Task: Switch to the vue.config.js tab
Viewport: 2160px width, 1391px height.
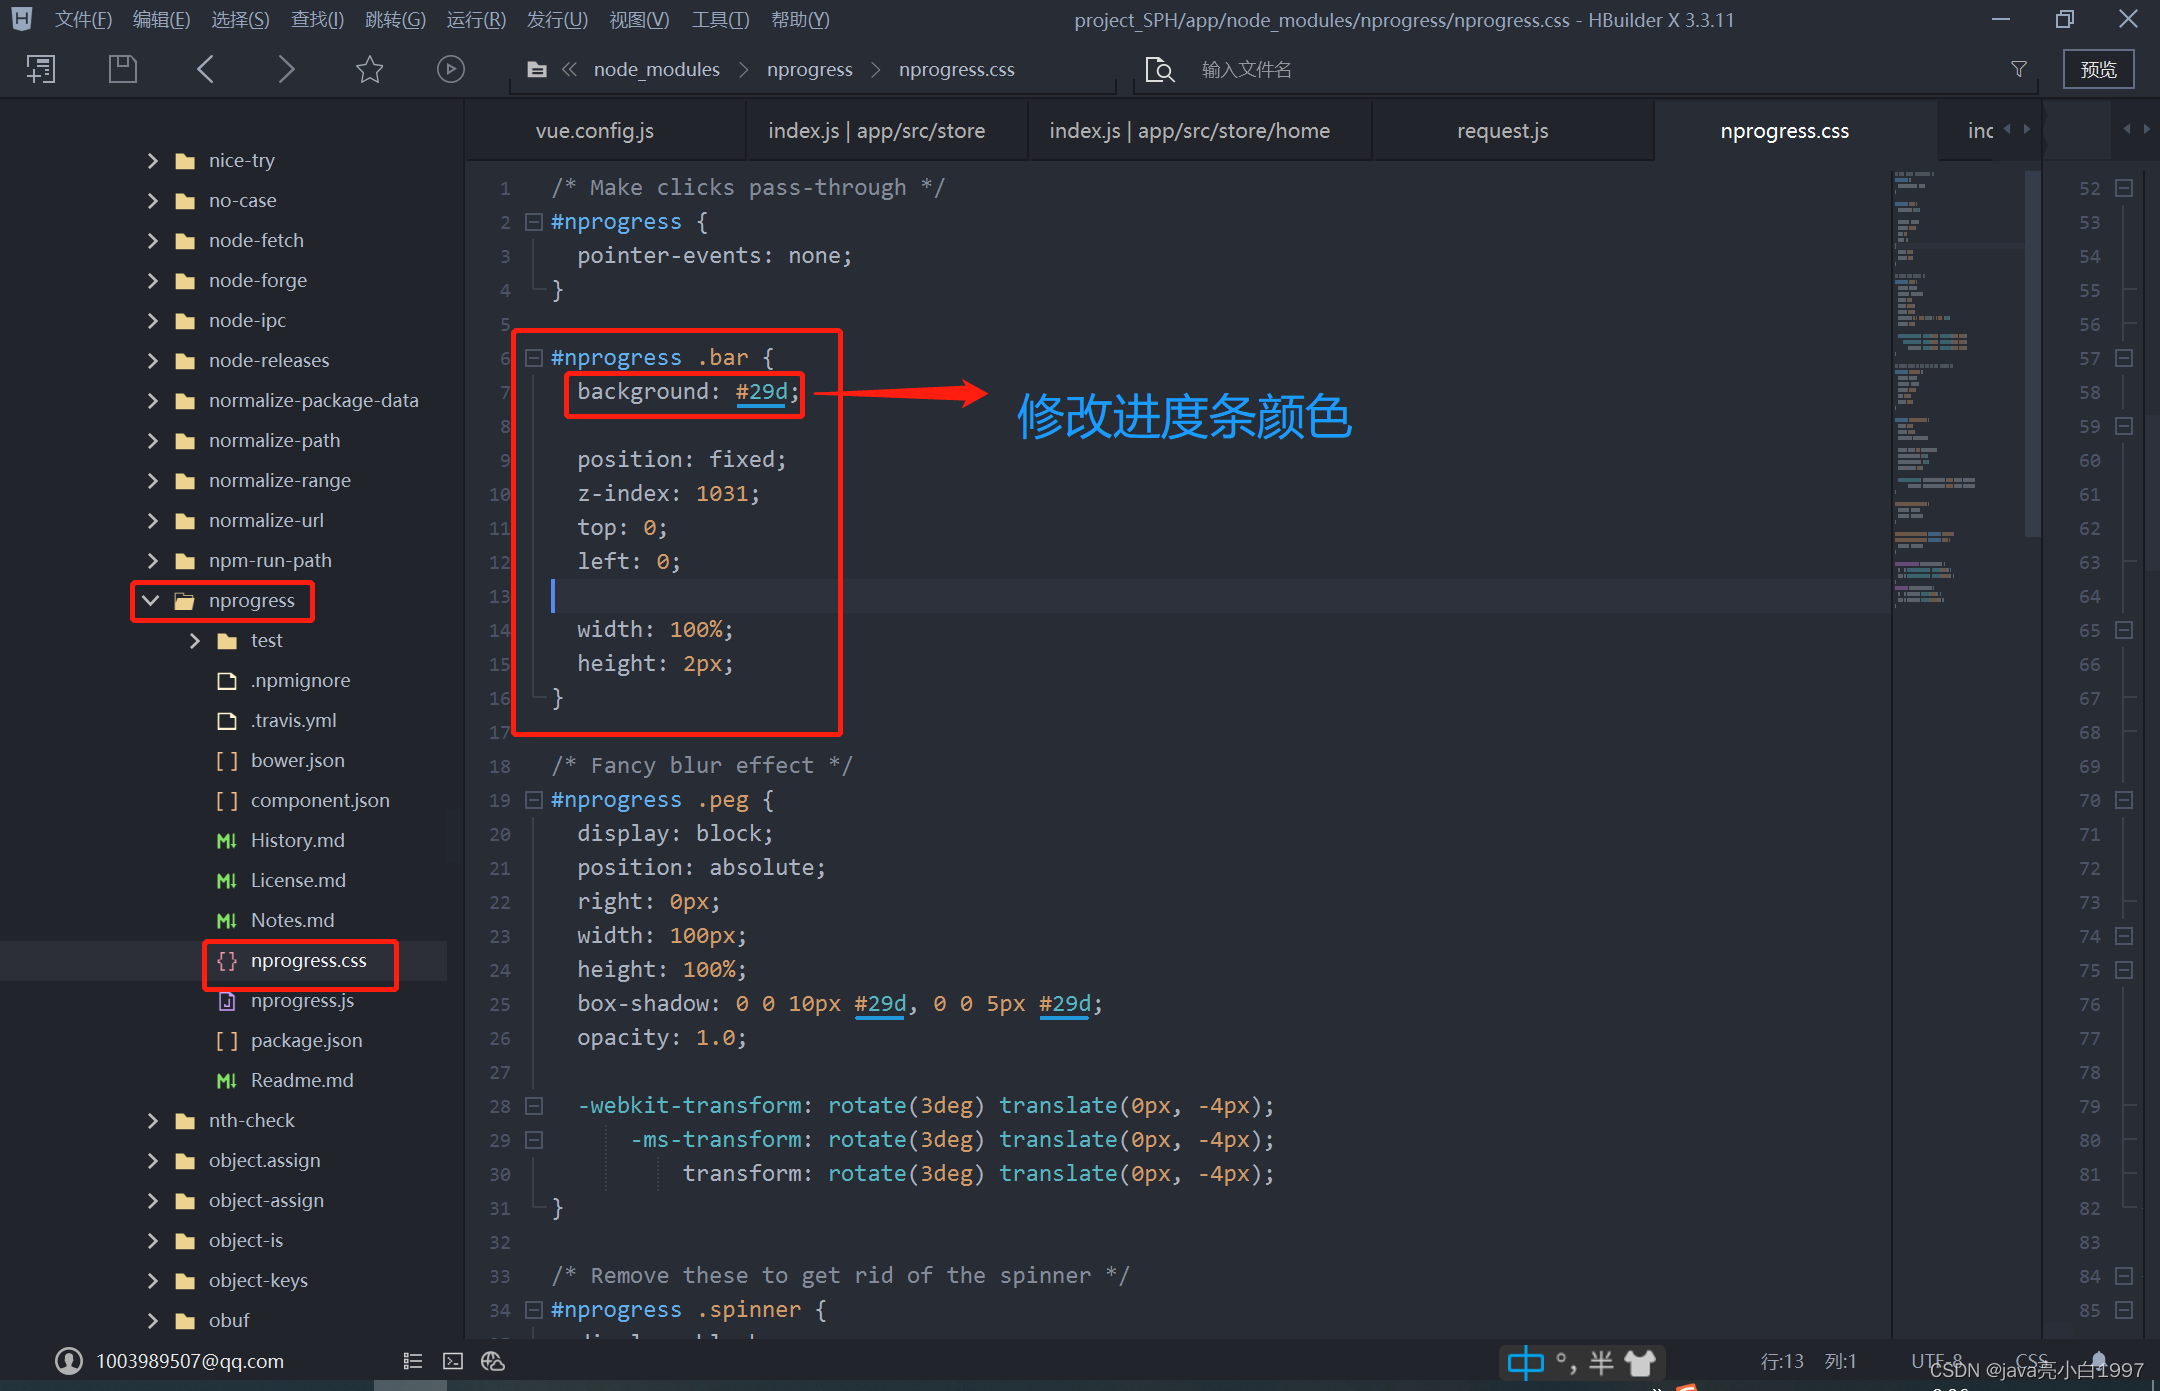Action: click(x=594, y=131)
